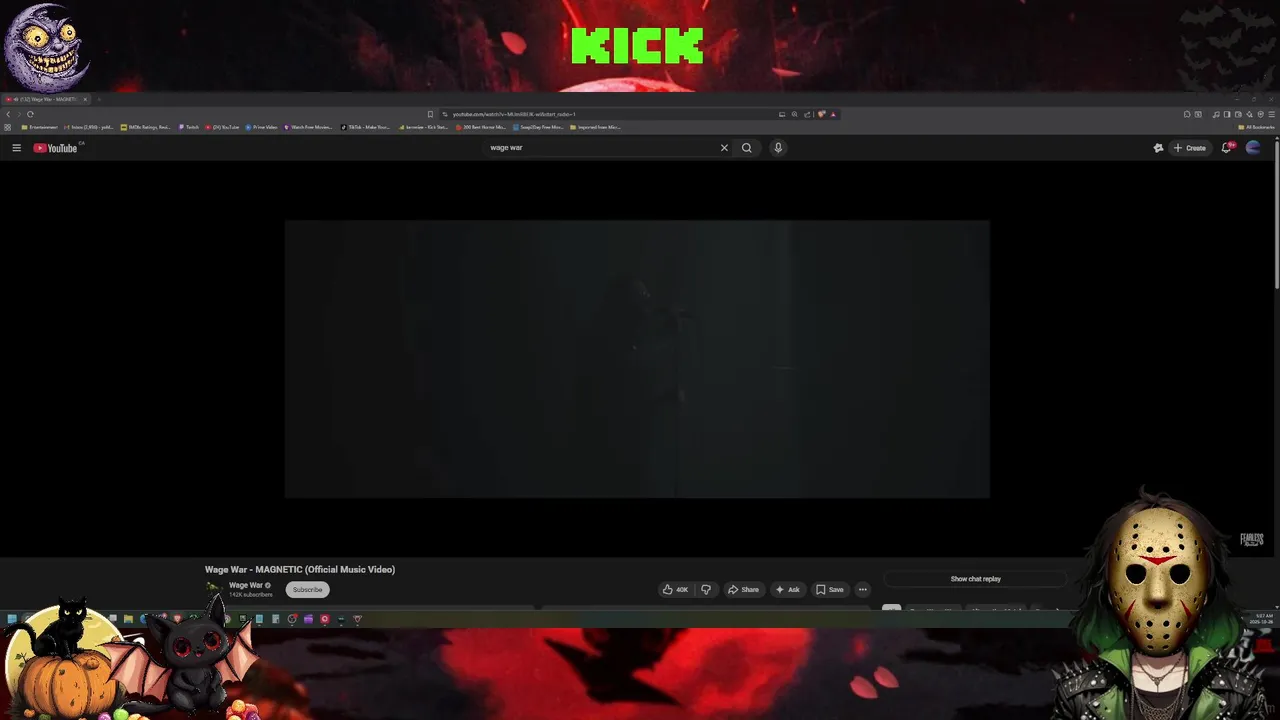Click the Brave rewards triangle icon
Screen dimensions: 1280x720
(833, 114)
